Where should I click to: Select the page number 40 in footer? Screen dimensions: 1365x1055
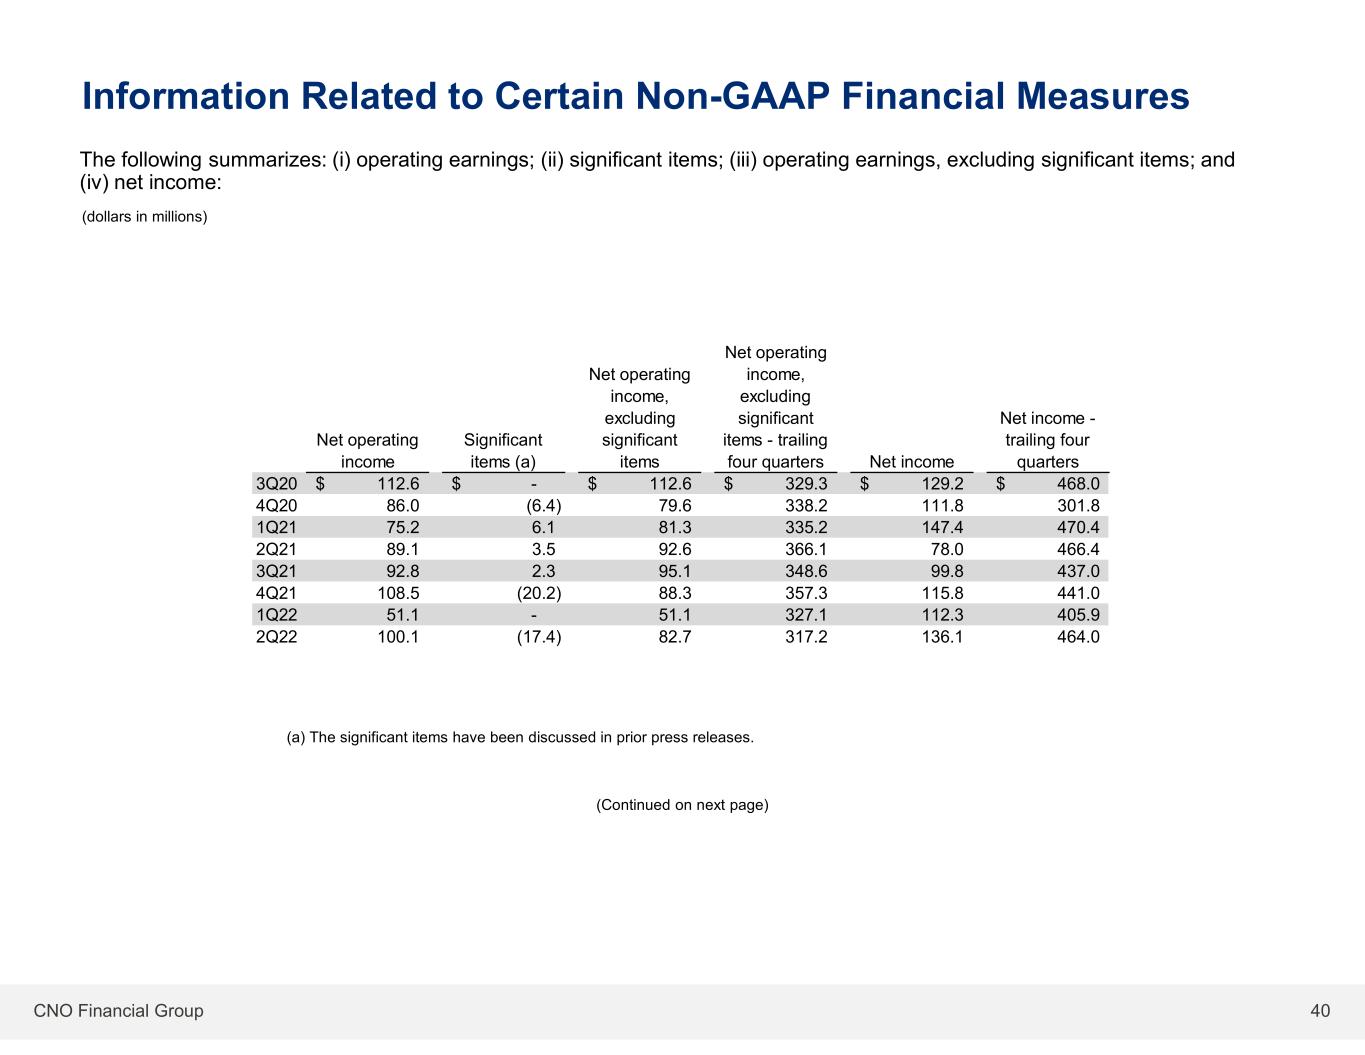pos(1320,1011)
